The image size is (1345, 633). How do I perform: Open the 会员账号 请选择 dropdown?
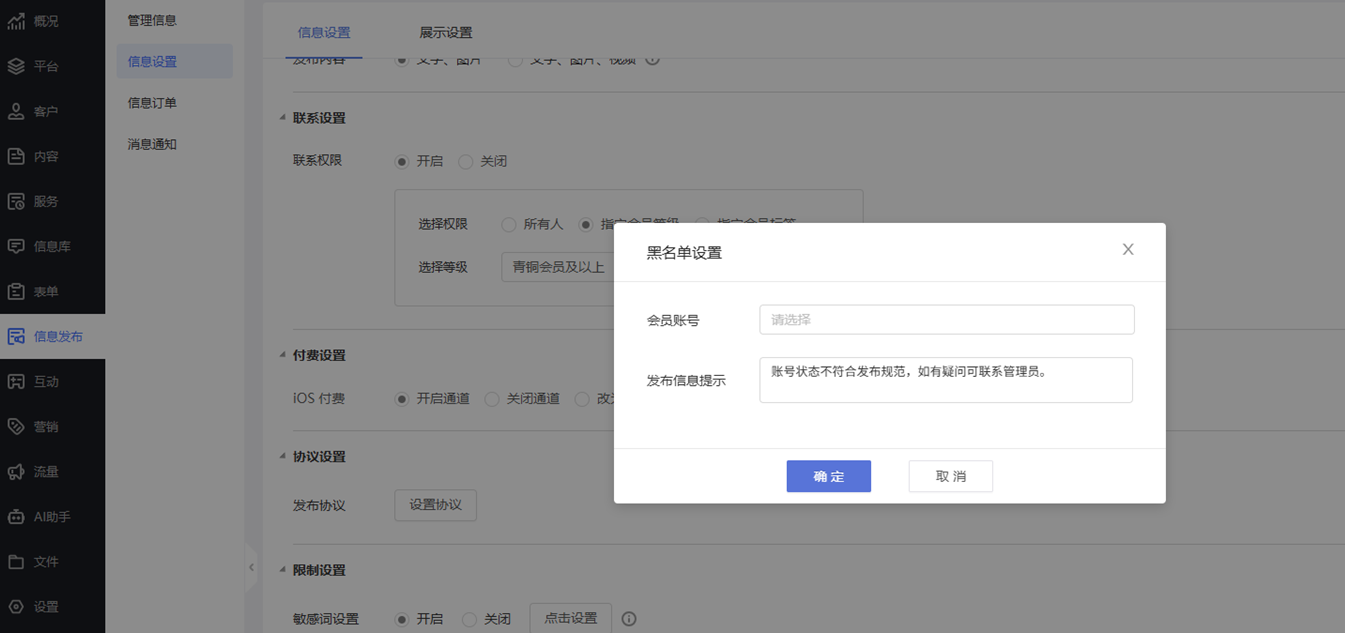coord(946,320)
